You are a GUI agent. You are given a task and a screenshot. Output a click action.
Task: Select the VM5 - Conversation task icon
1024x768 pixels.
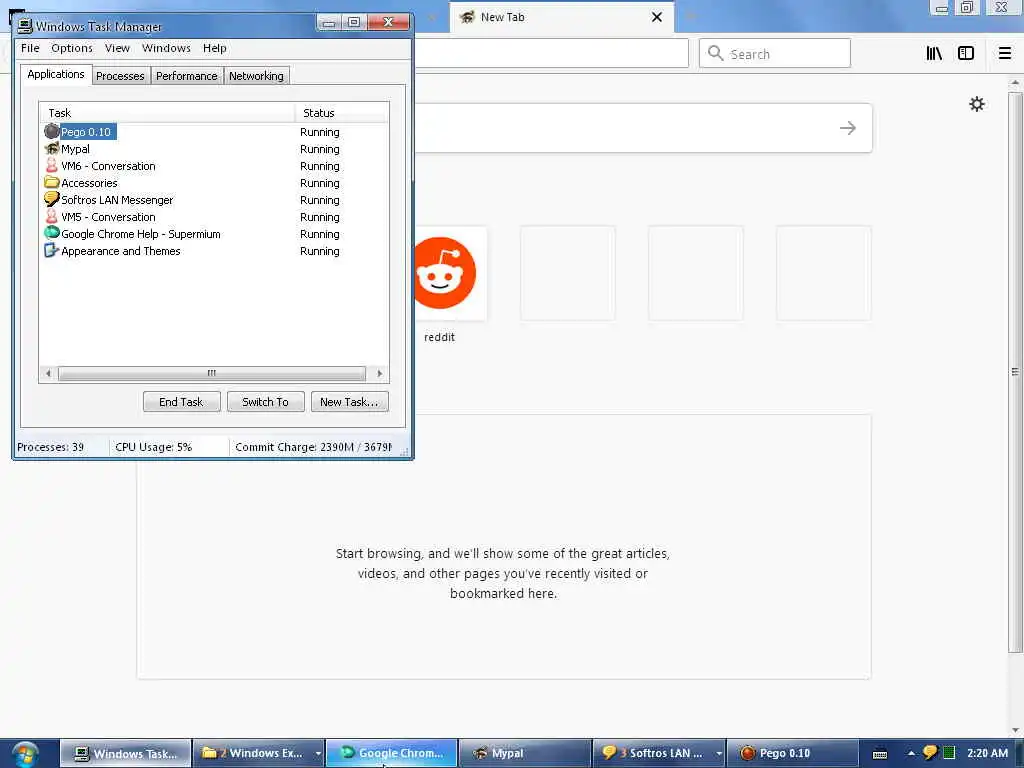52,216
